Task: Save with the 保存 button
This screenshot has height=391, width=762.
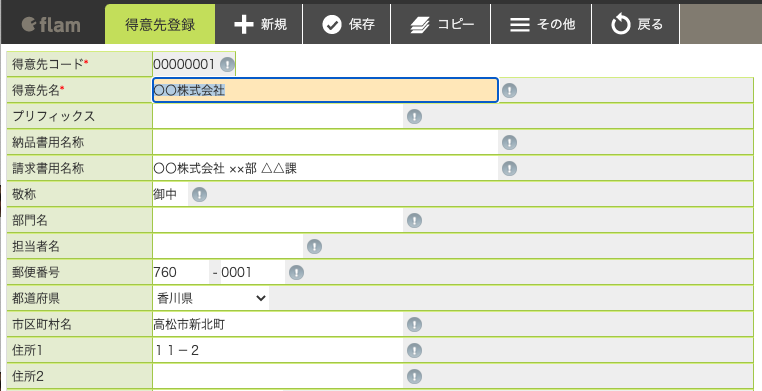Action: click(347, 24)
